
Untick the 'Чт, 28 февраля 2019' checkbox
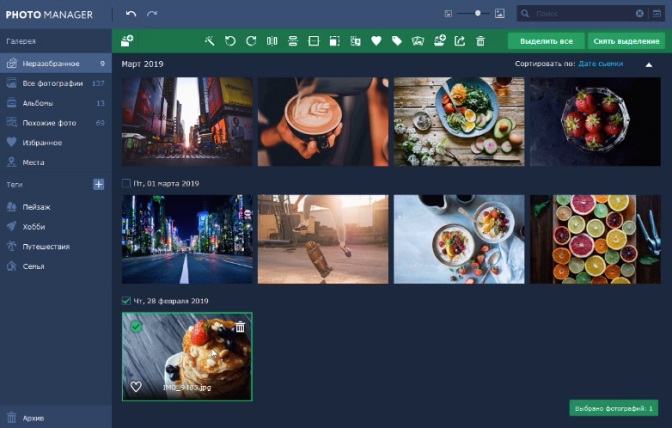126,301
